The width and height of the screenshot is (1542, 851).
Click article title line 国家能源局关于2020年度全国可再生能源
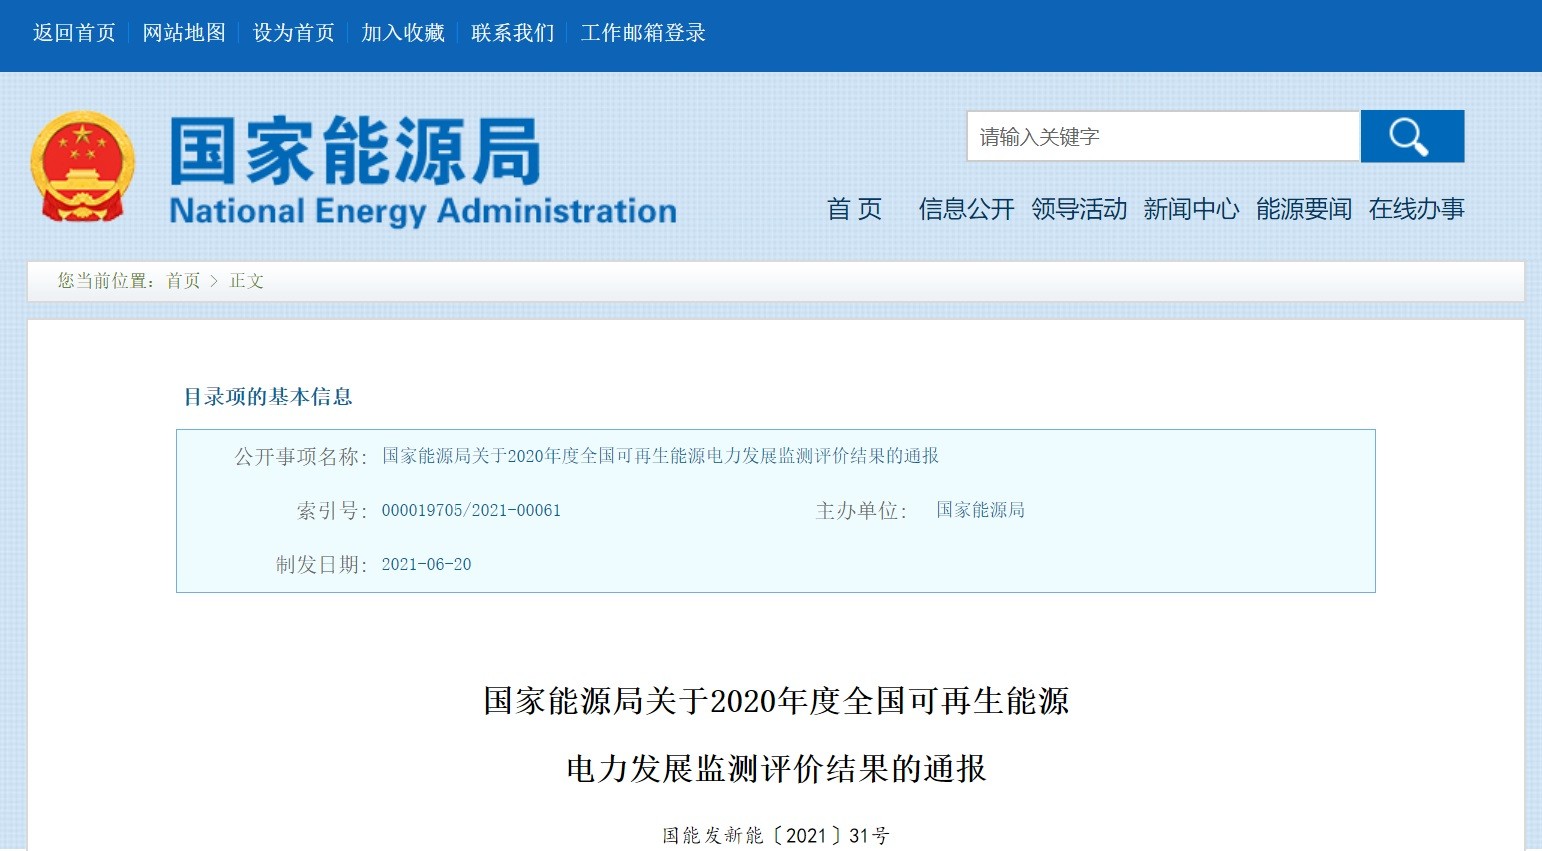click(x=776, y=701)
